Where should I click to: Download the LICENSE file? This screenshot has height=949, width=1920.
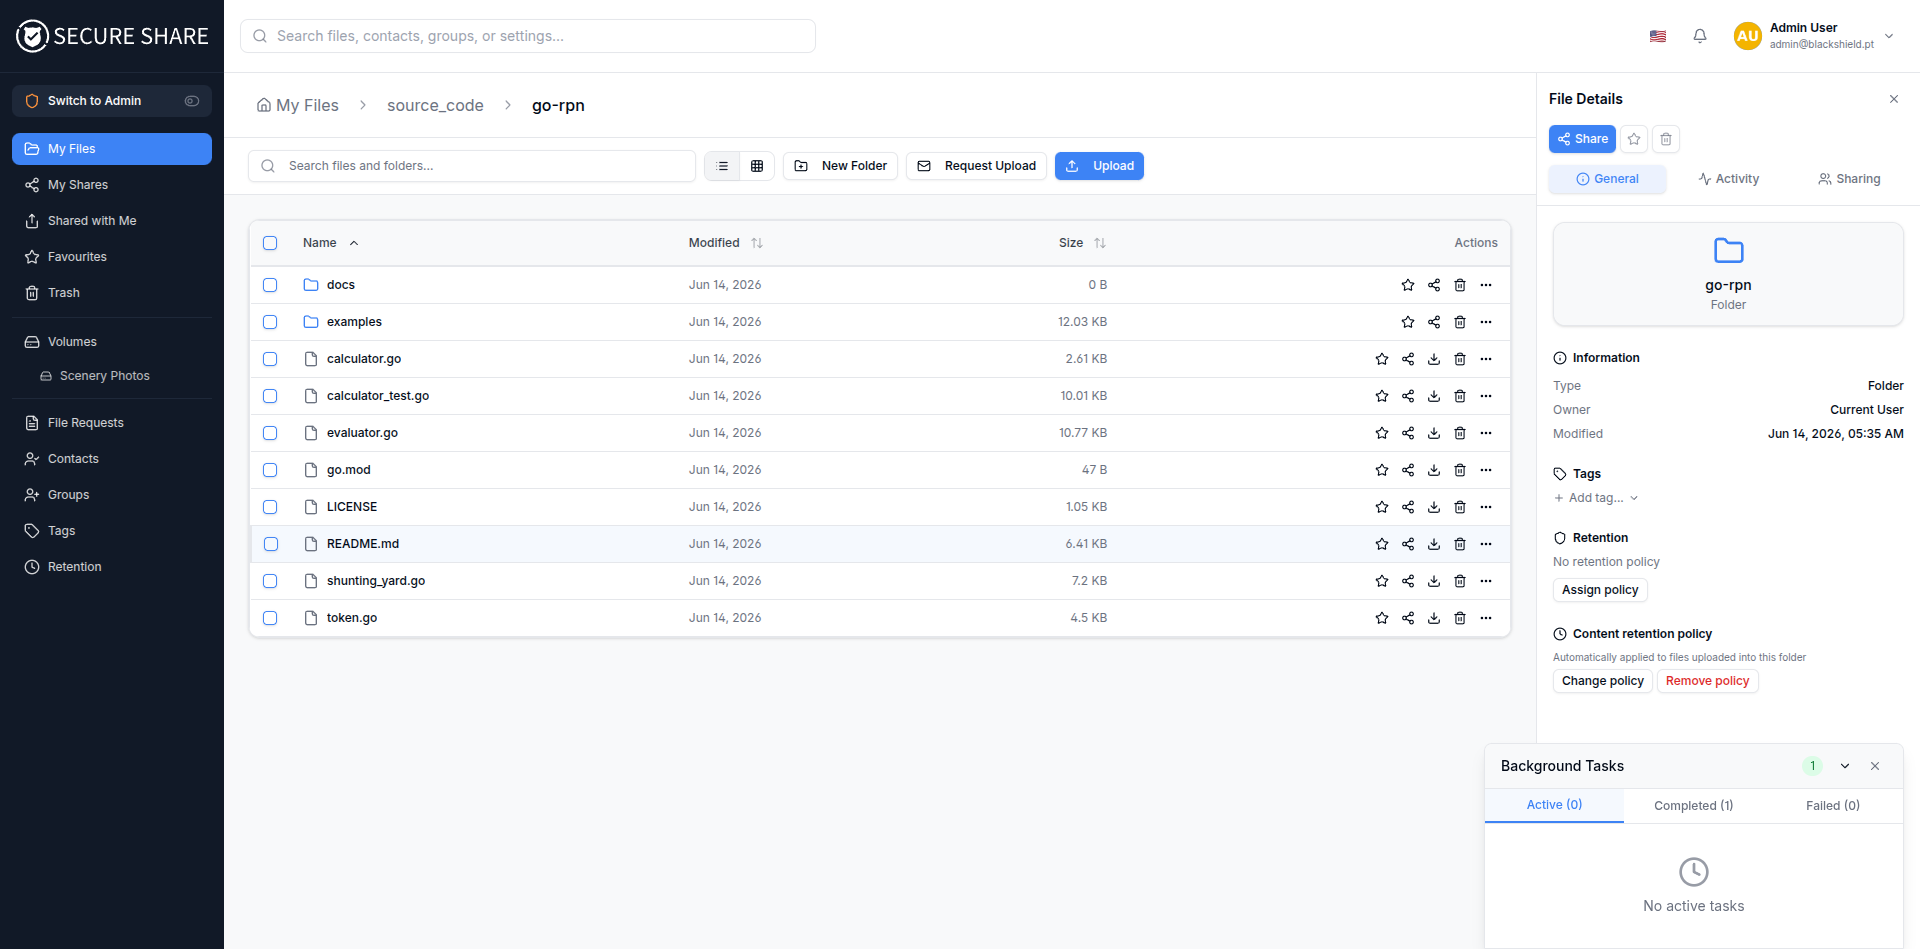(x=1434, y=507)
